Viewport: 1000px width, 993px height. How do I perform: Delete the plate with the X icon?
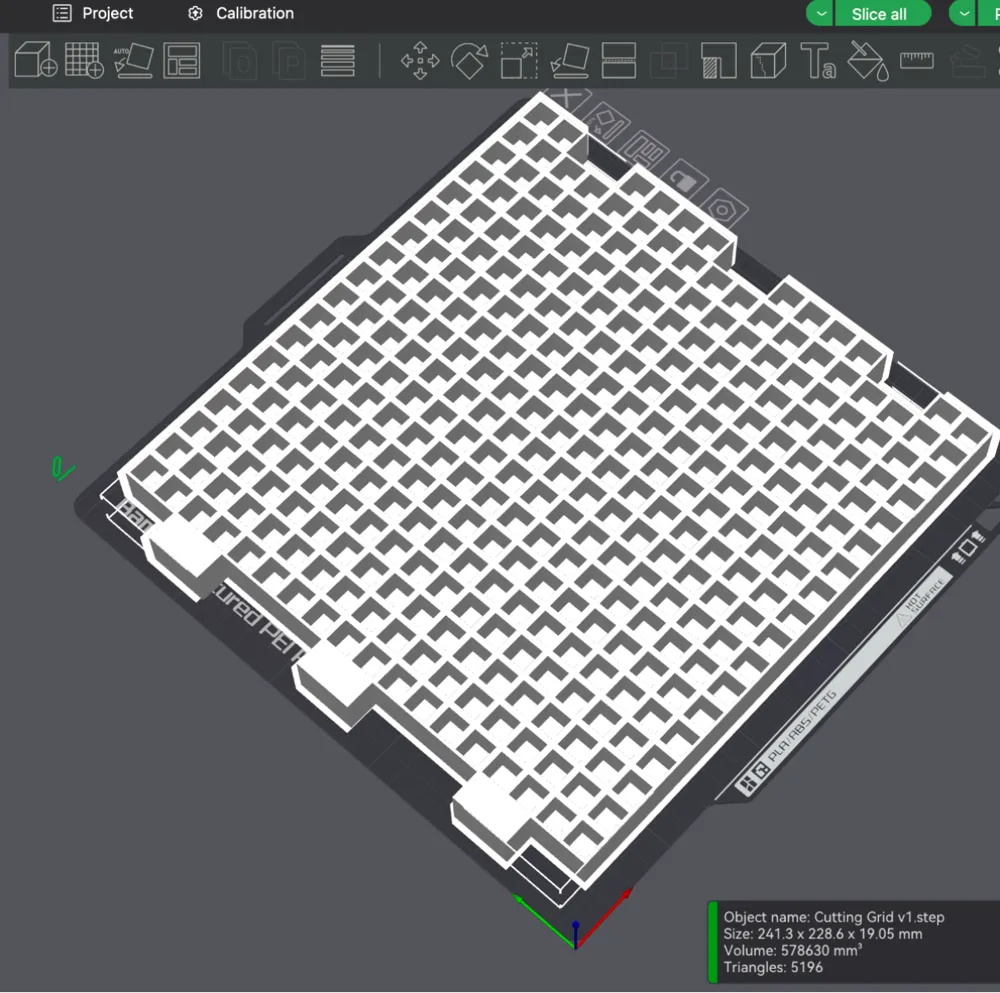click(567, 96)
